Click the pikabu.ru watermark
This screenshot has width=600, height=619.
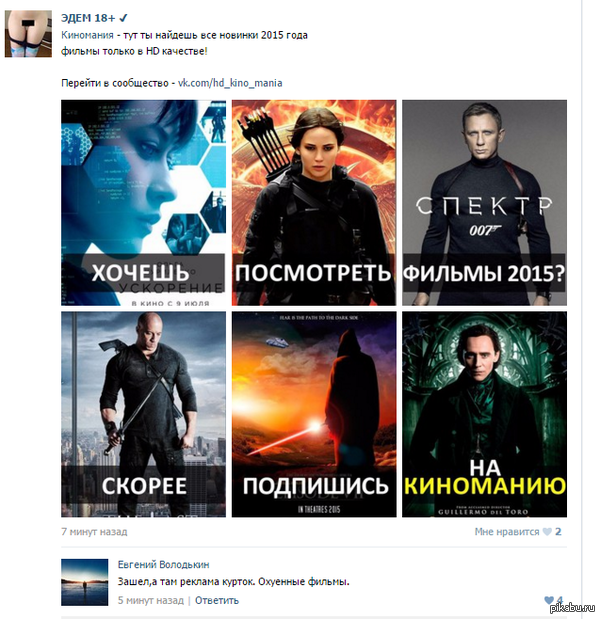(x=572, y=608)
